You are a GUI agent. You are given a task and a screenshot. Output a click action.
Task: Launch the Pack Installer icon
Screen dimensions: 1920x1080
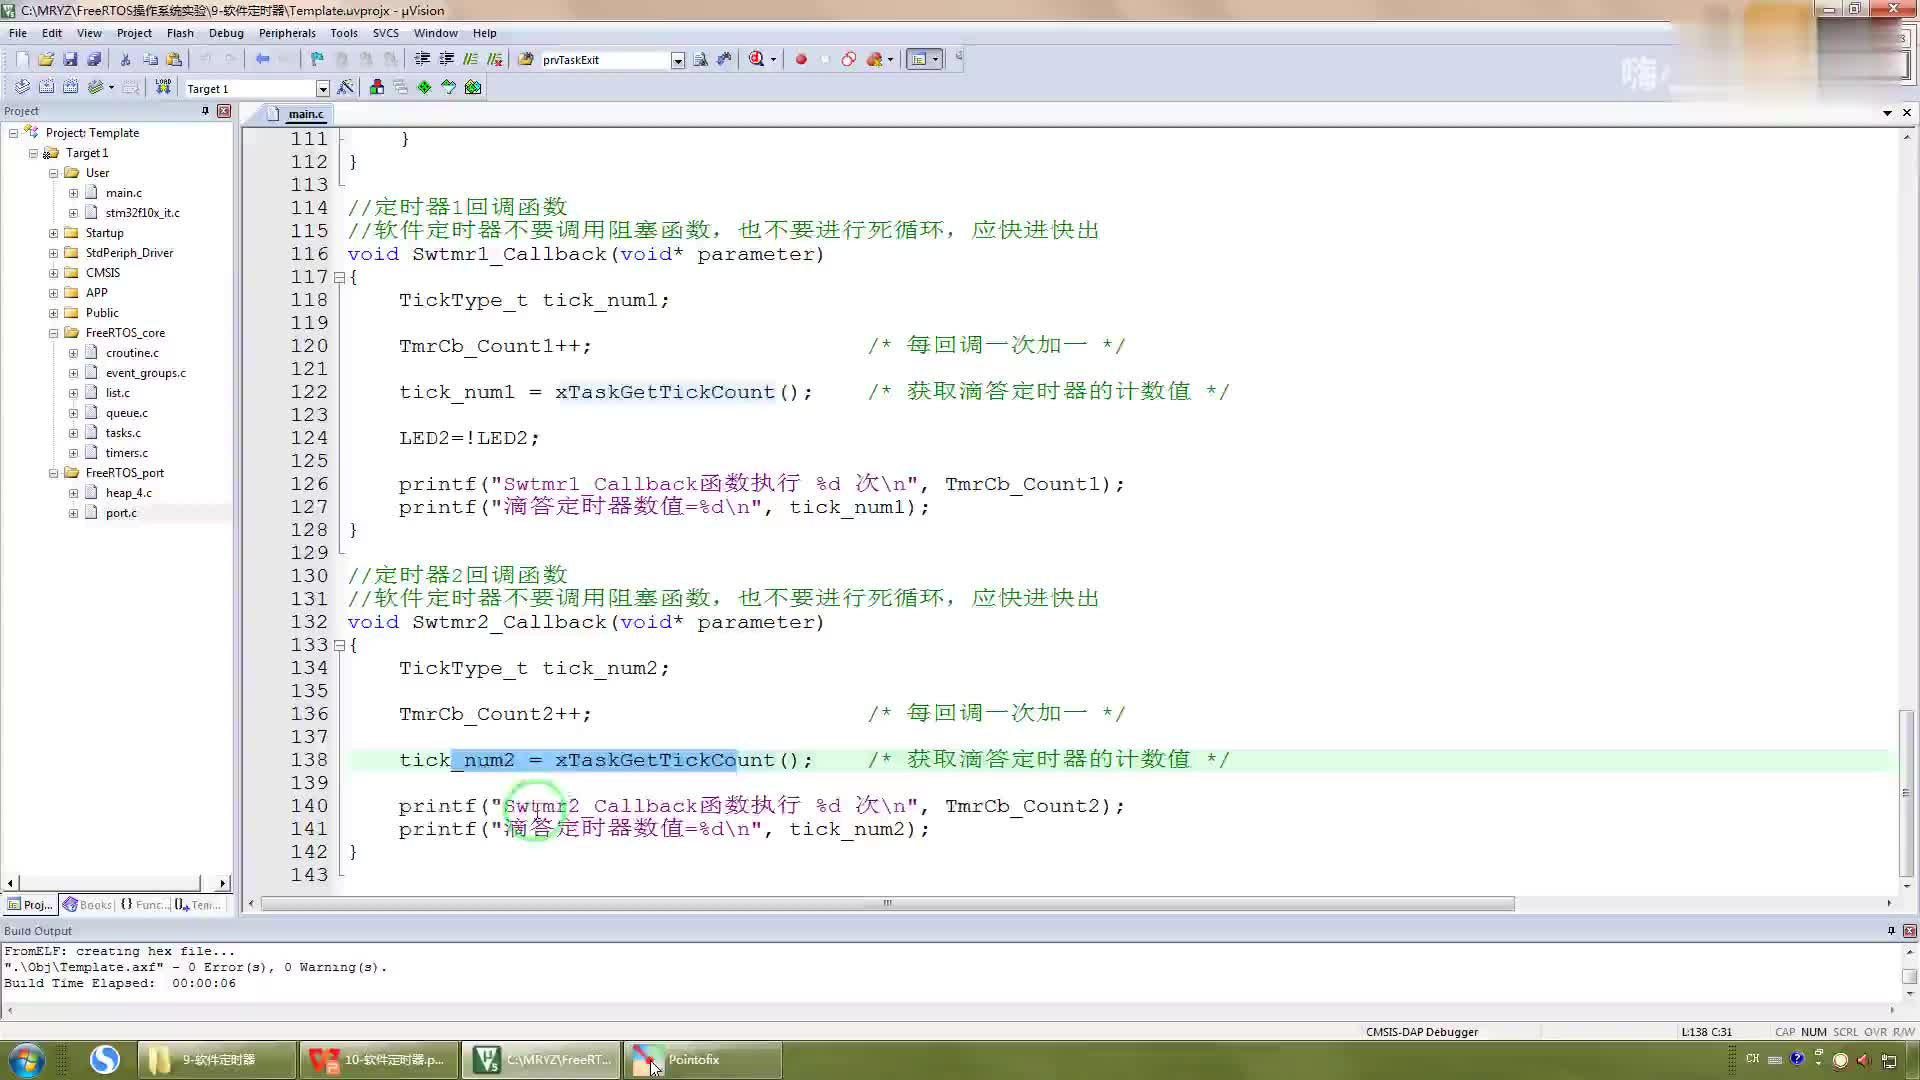[x=473, y=87]
